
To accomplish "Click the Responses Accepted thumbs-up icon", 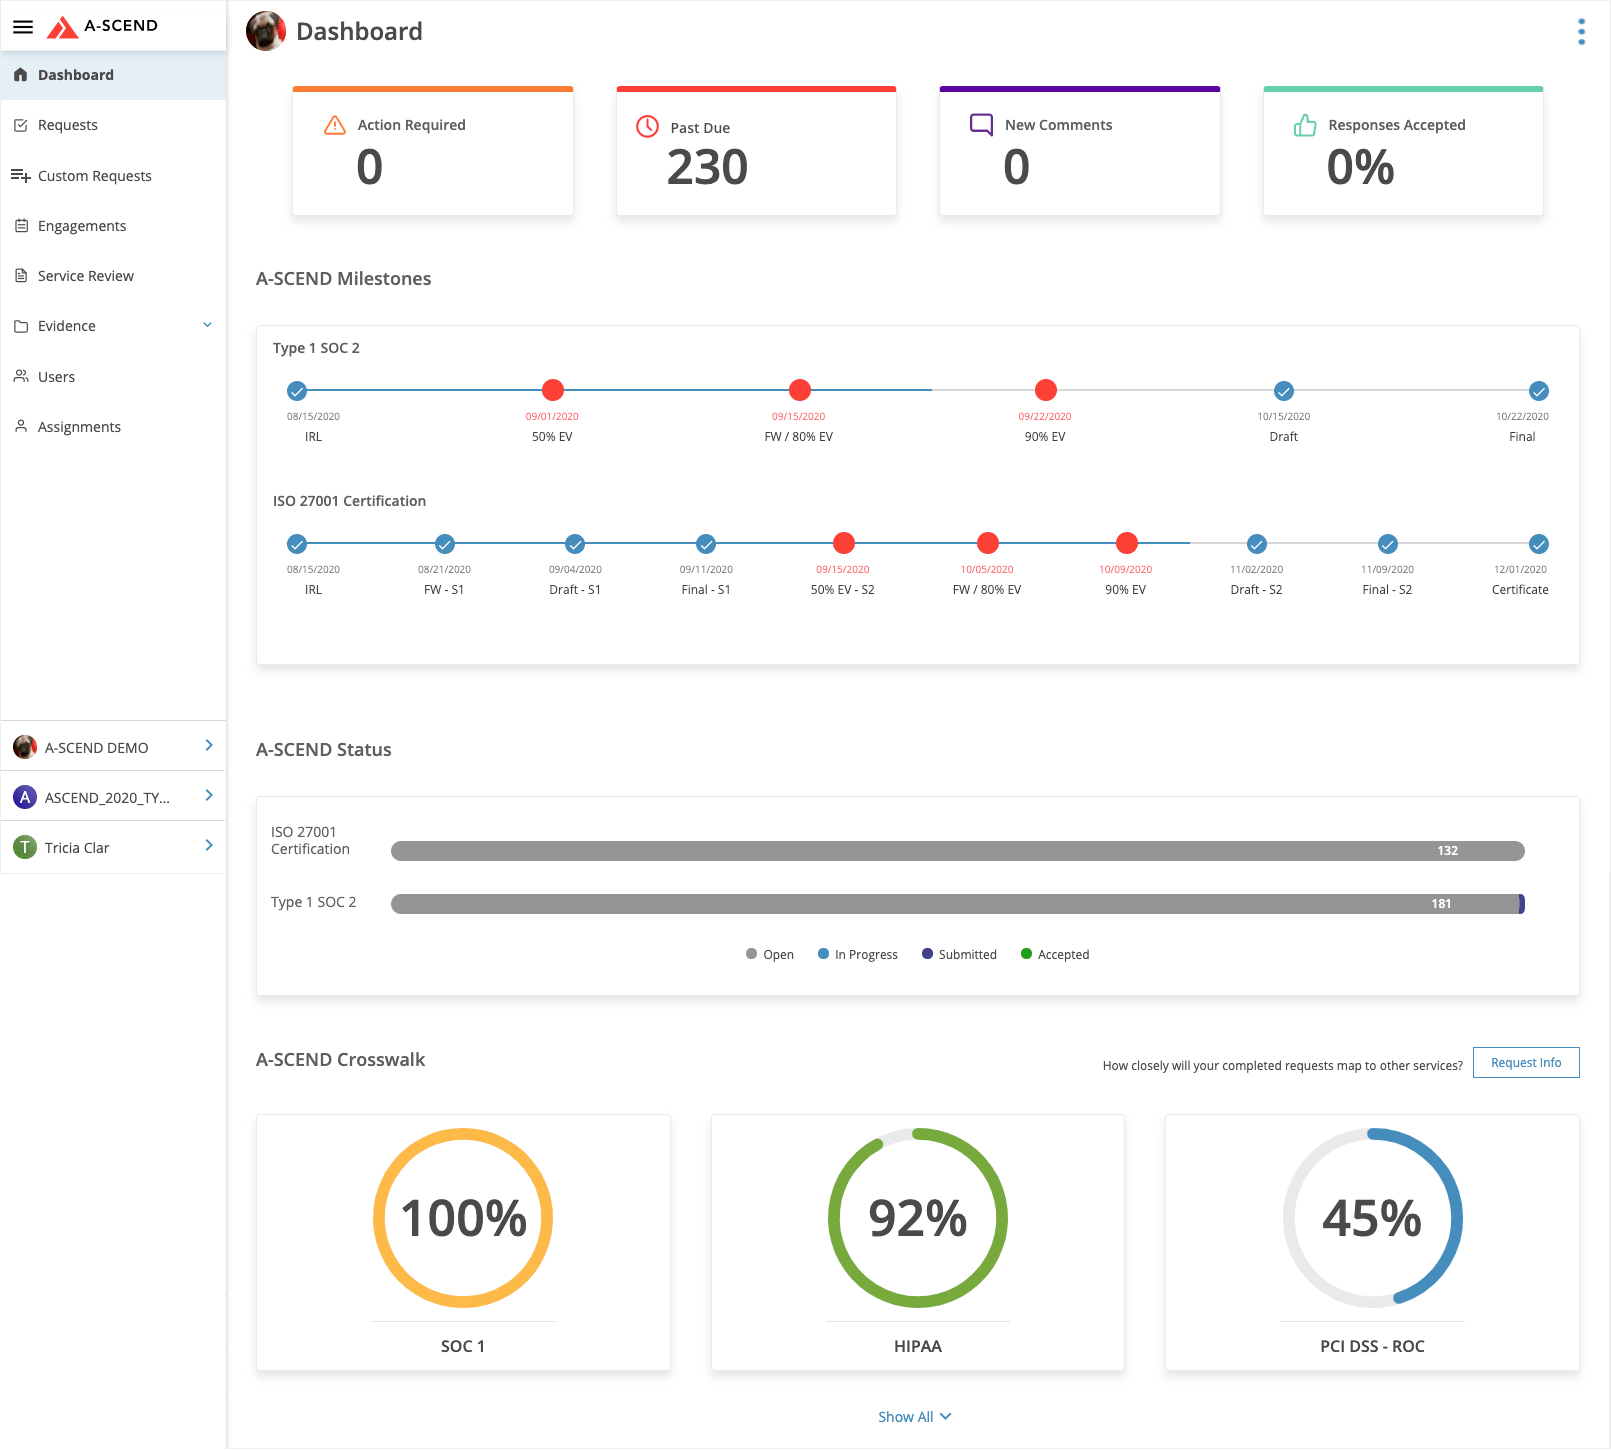I will (x=1302, y=124).
